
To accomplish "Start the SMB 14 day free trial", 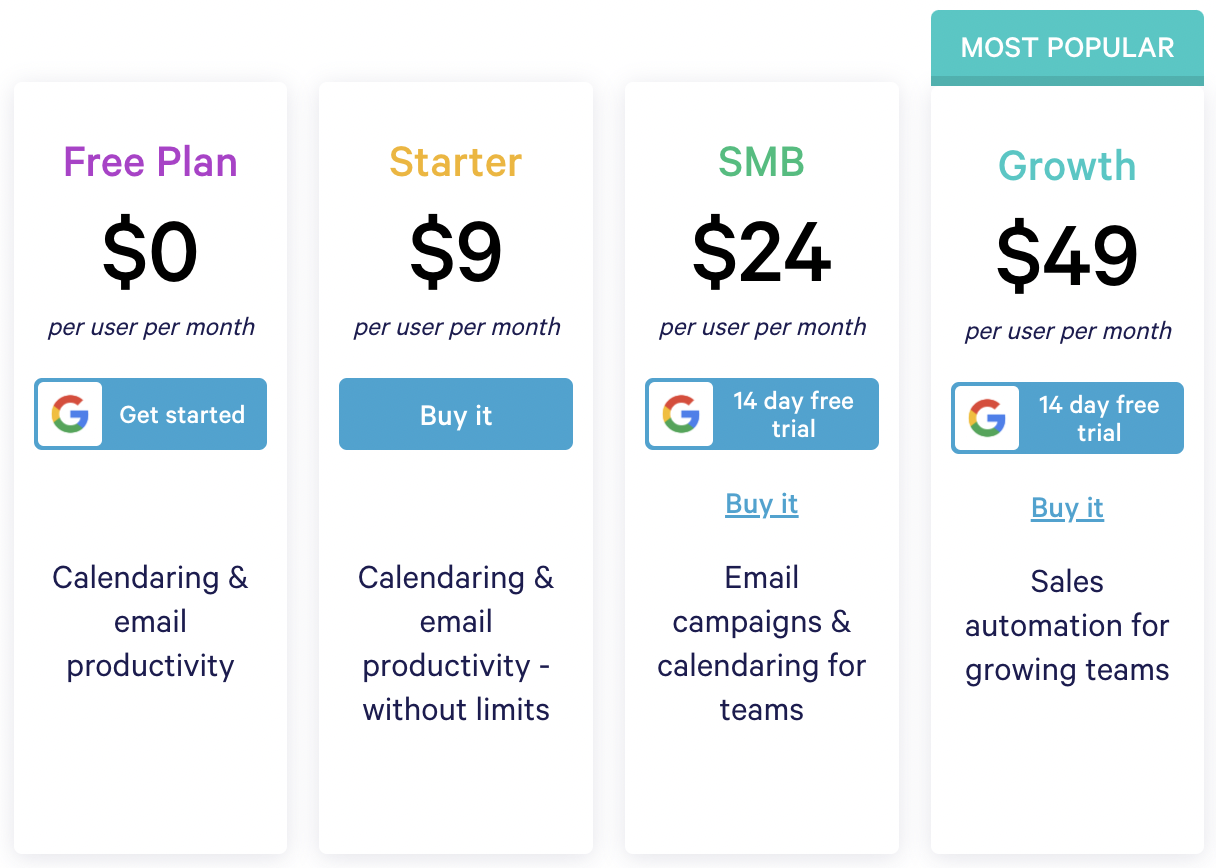I will pos(793,414).
